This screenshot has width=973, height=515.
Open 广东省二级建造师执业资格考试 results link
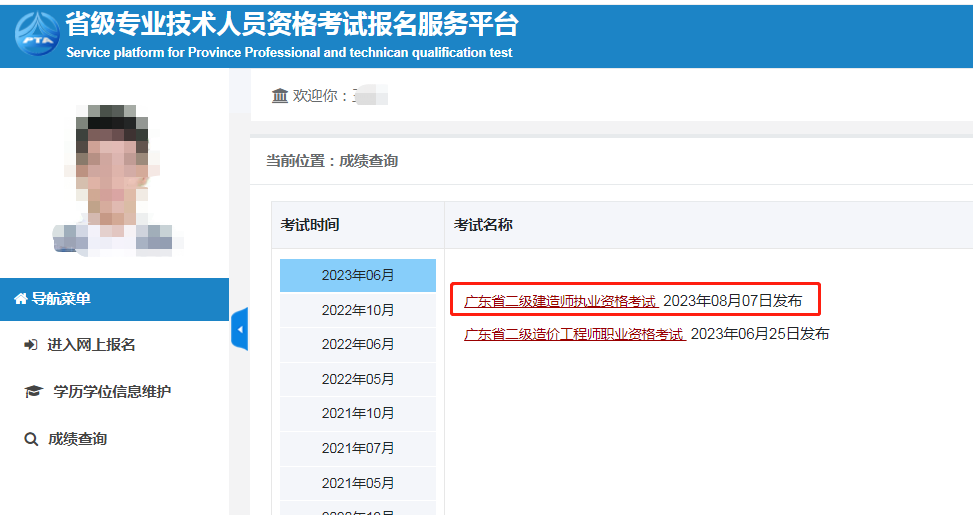tap(560, 301)
